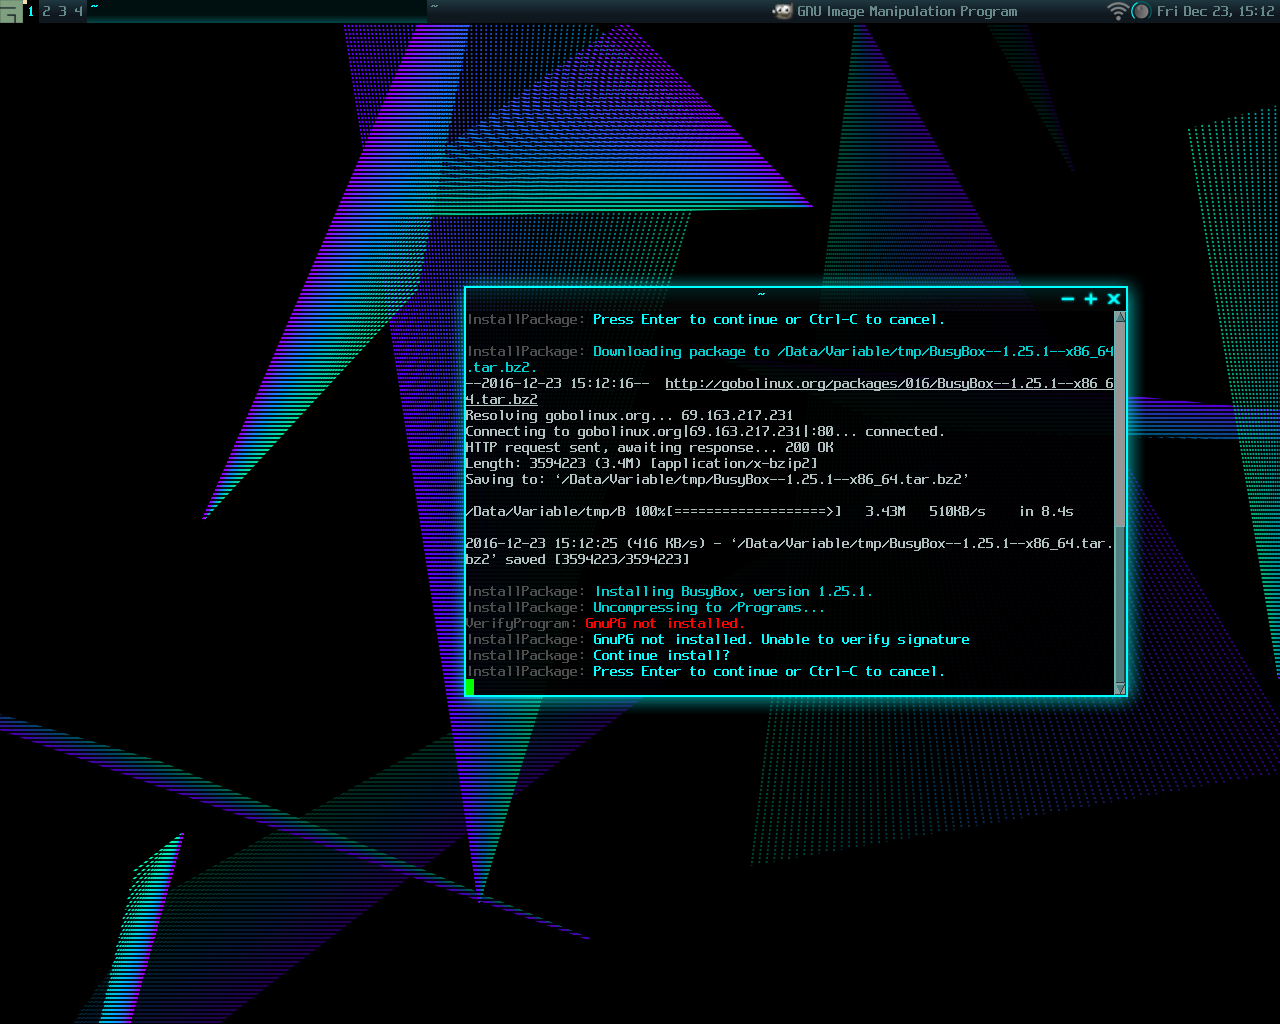
Task: Click 'Connecting to gobolinux.org' line
Action: pyautogui.click(x=705, y=432)
